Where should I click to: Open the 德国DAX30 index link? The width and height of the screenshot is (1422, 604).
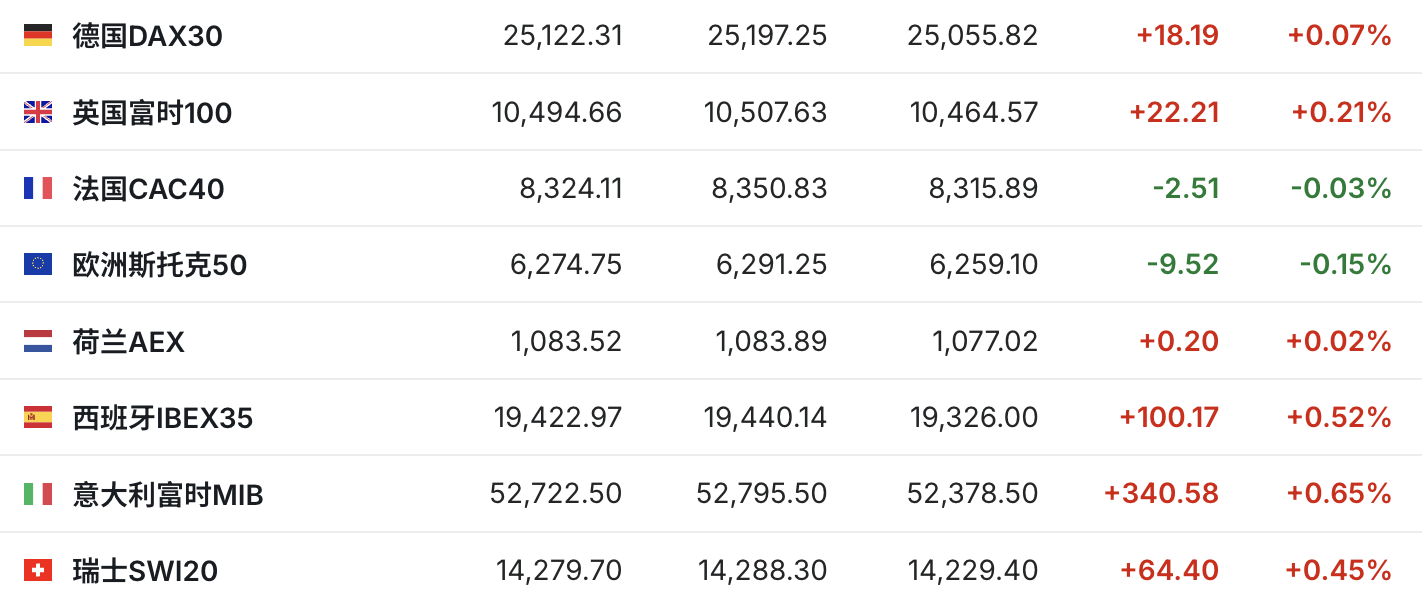pyautogui.click(x=147, y=37)
